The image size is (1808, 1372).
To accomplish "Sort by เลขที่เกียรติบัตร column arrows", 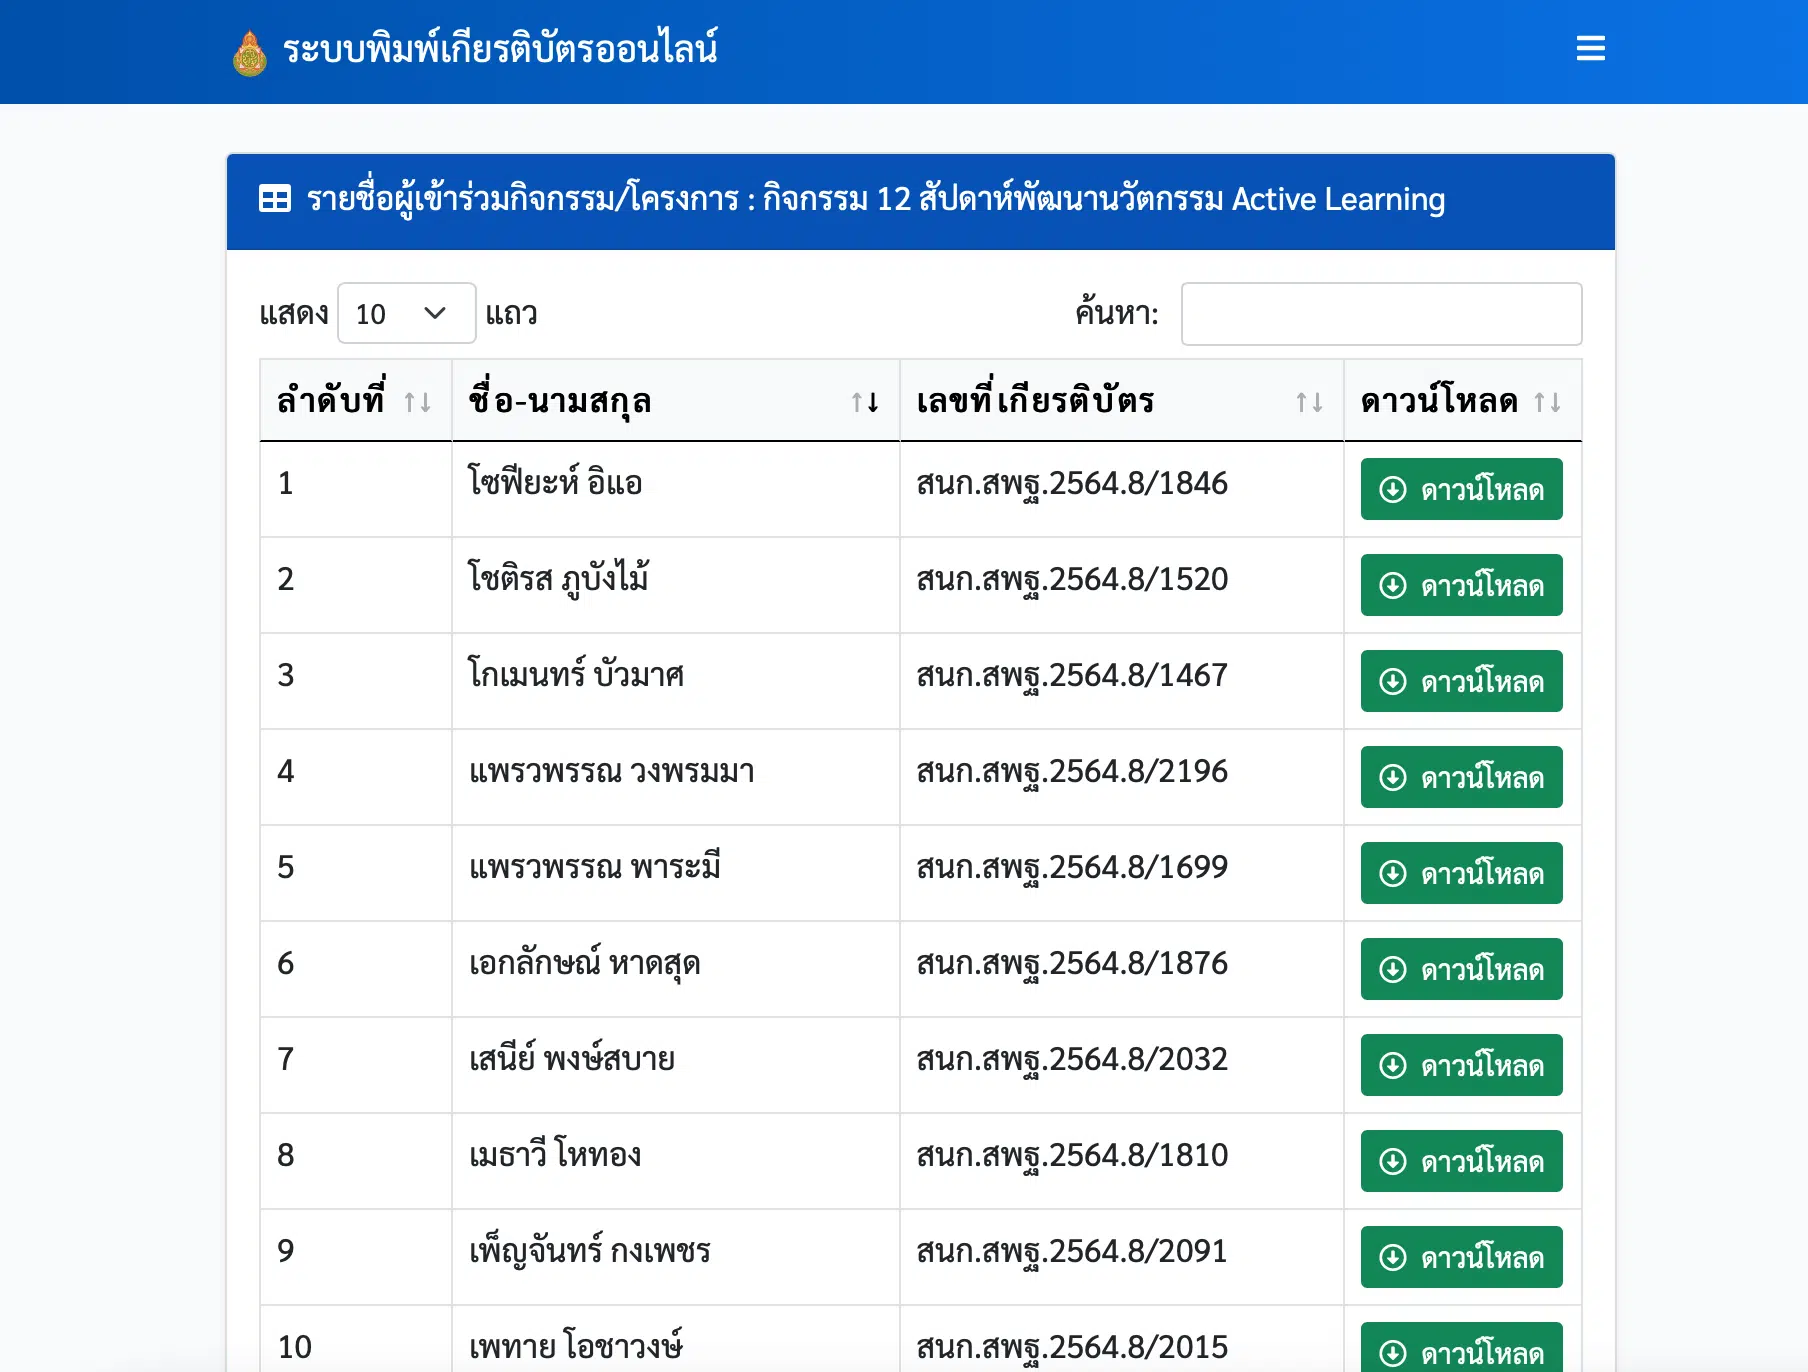I will point(1310,402).
